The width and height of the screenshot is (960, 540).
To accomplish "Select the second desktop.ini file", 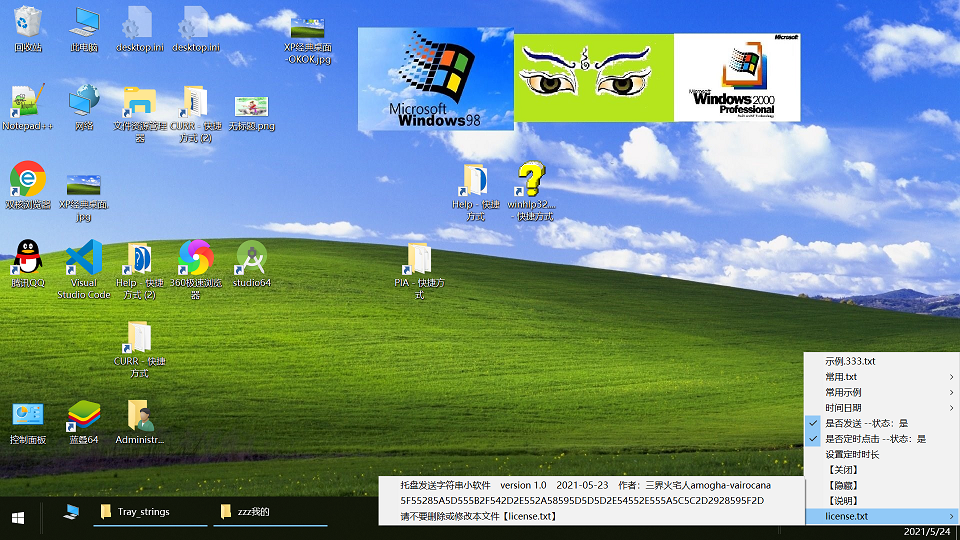I will pos(196,29).
